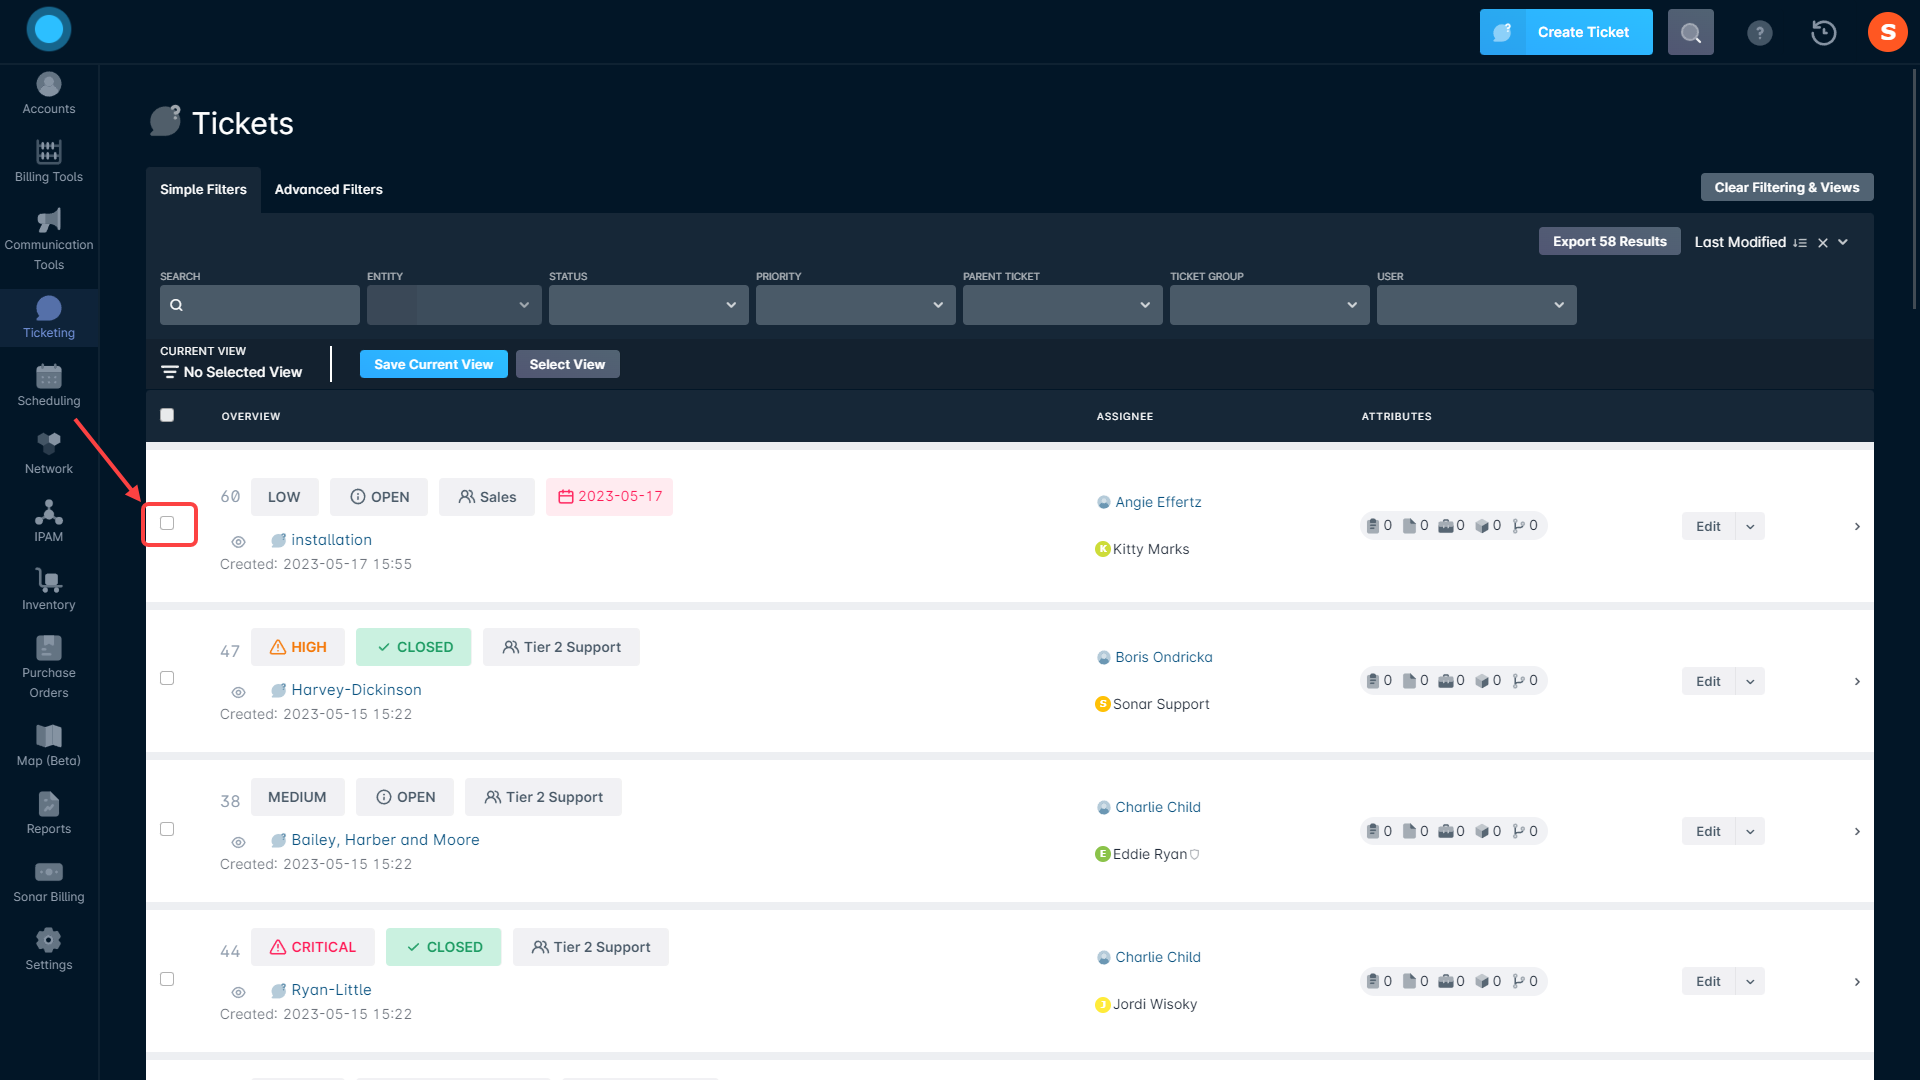The image size is (1920, 1080).
Task: Switch to Advanced Filters tab
Action: click(328, 189)
